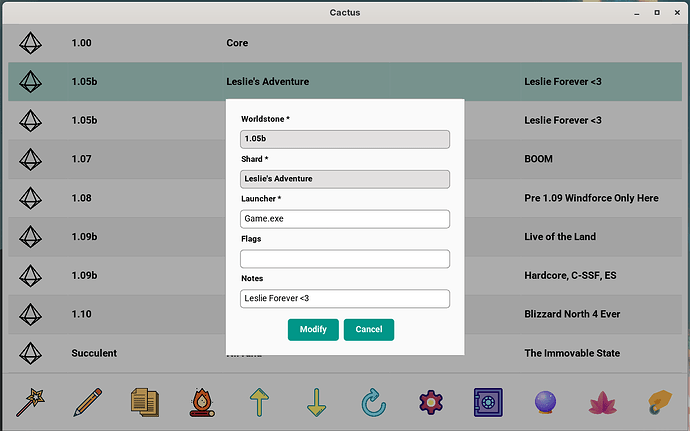Focus the Launcher field containing Game.exe
This screenshot has width=690, height=431.
[x=345, y=219]
